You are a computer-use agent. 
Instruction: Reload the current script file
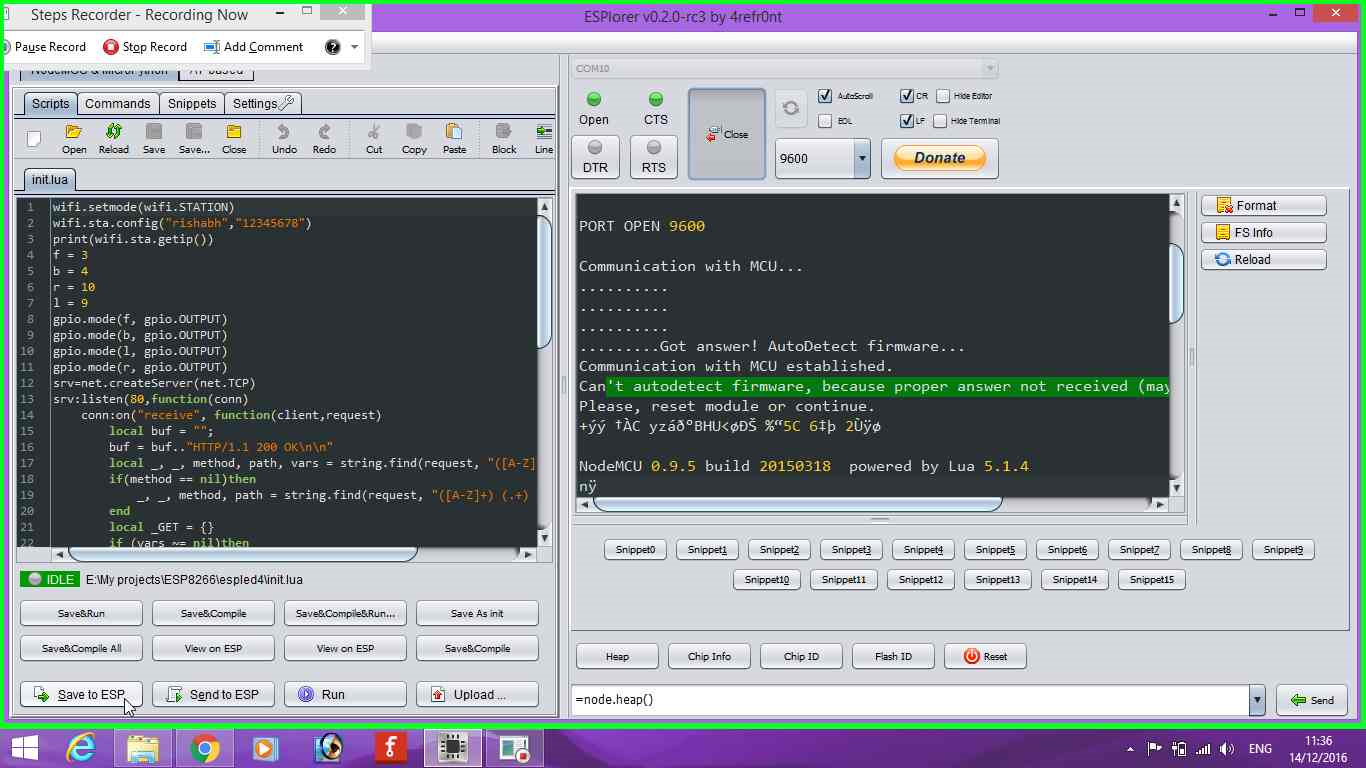click(114, 139)
